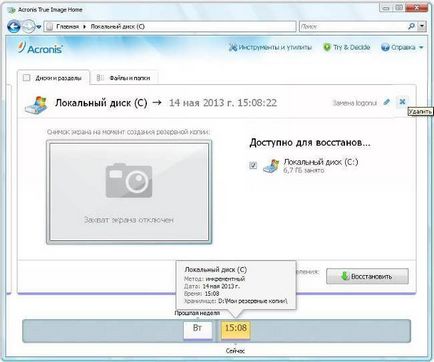Toggle the 'Локальный диск (C:)' checkbox

(x=253, y=165)
